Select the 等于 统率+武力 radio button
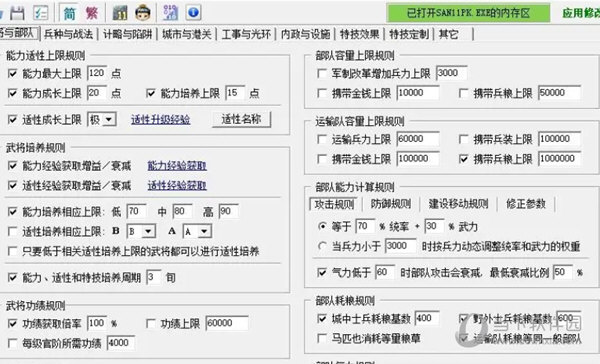Image resolution: width=600 pixels, height=364 pixels. tap(322, 226)
